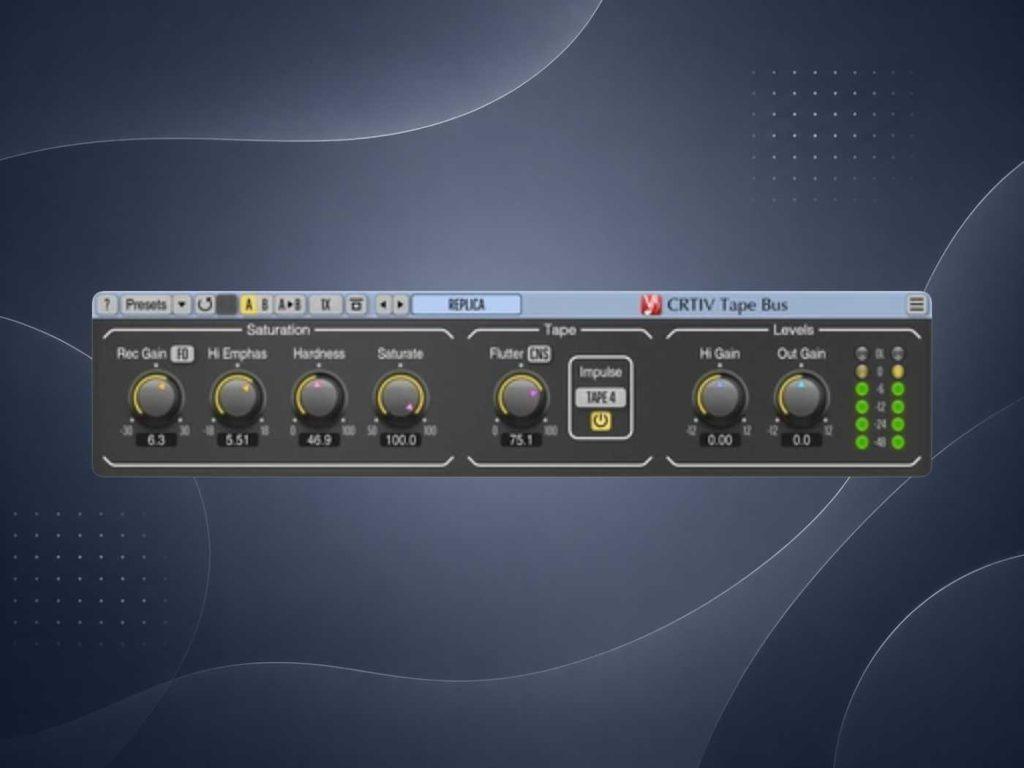Viewport: 1024px width, 768px height.
Task: Click the red CRTIV plugin logo
Action: point(650,305)
